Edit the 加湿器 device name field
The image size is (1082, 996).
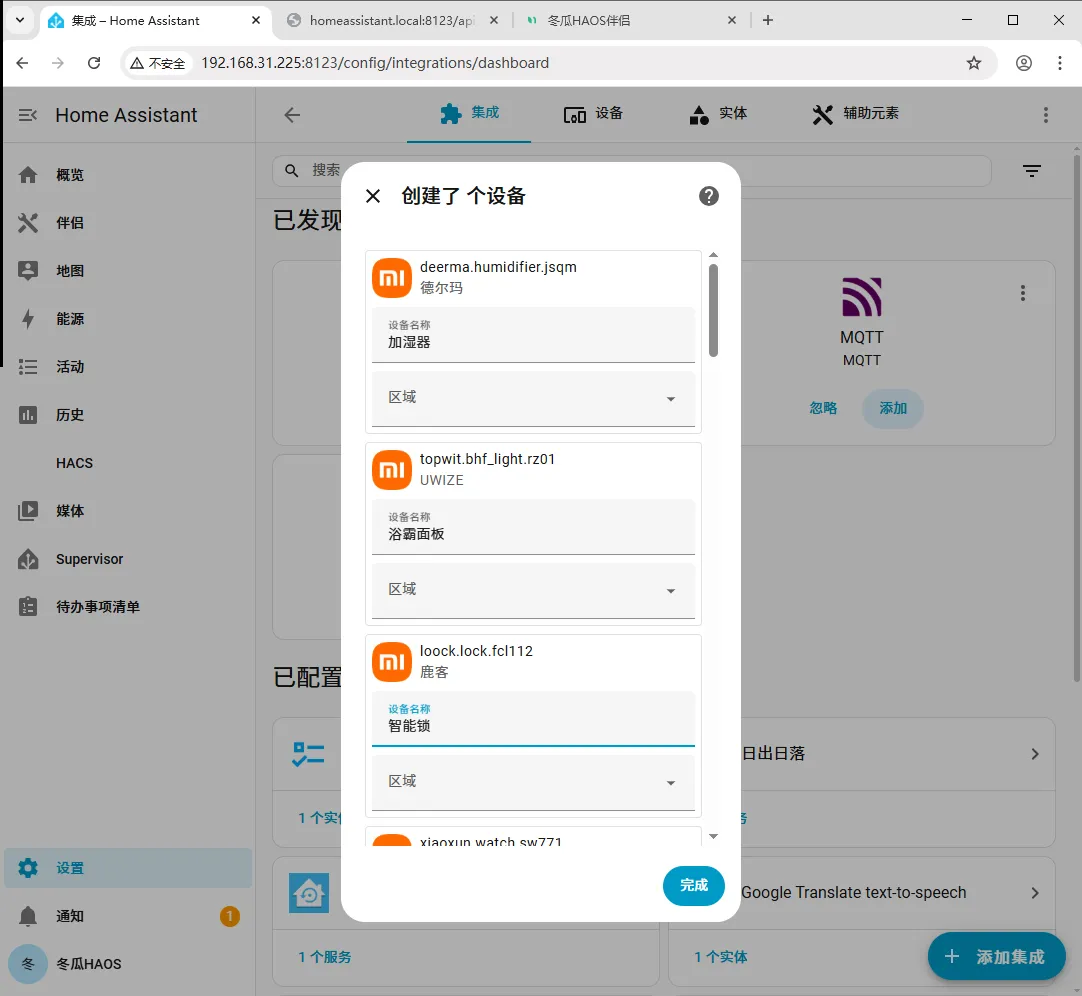tap(533, 335)
